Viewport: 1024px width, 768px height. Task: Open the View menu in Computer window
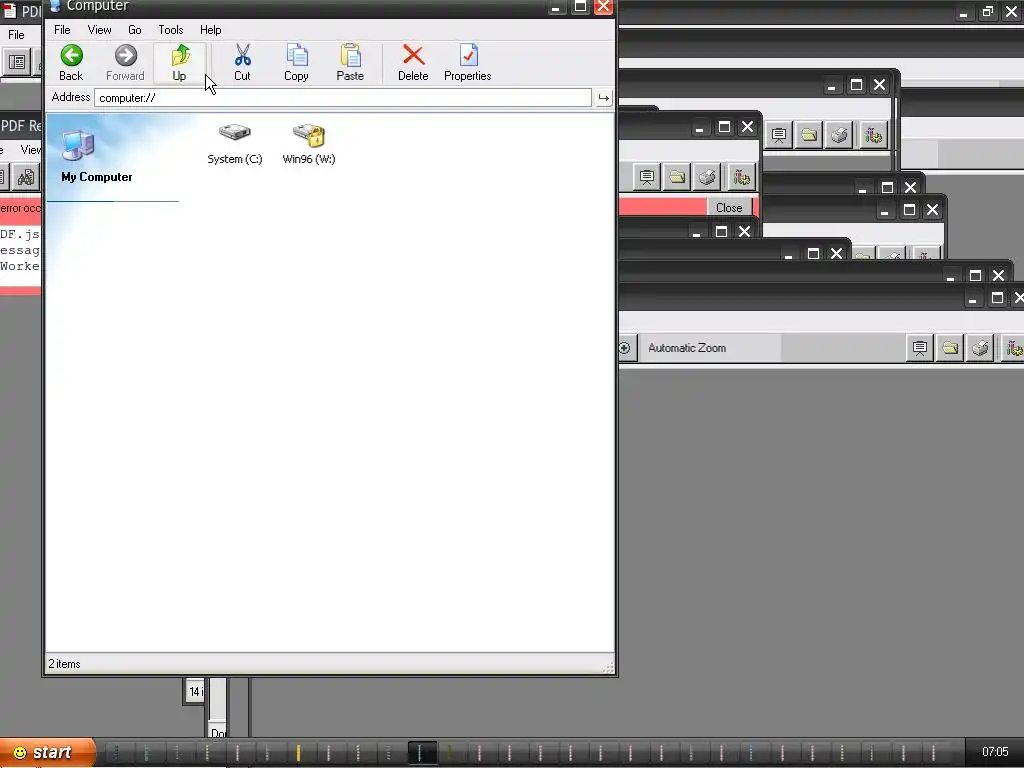(x=99, y=30)
